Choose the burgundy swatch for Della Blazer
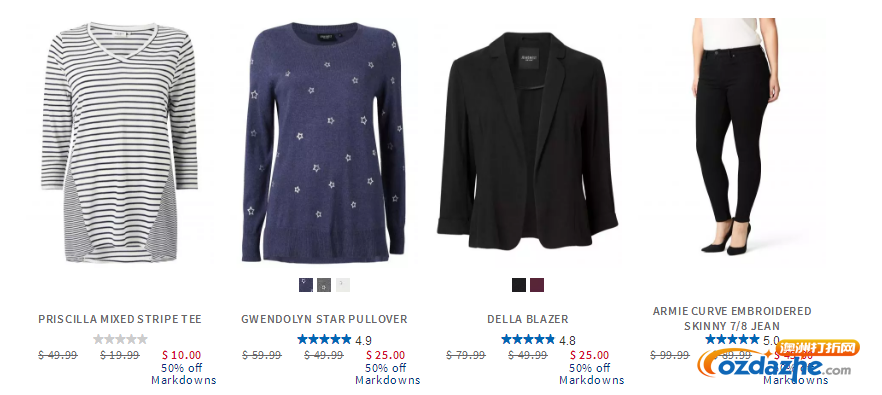Image resolution: width=882 pixels, height=395 pixels. (537, 285)
